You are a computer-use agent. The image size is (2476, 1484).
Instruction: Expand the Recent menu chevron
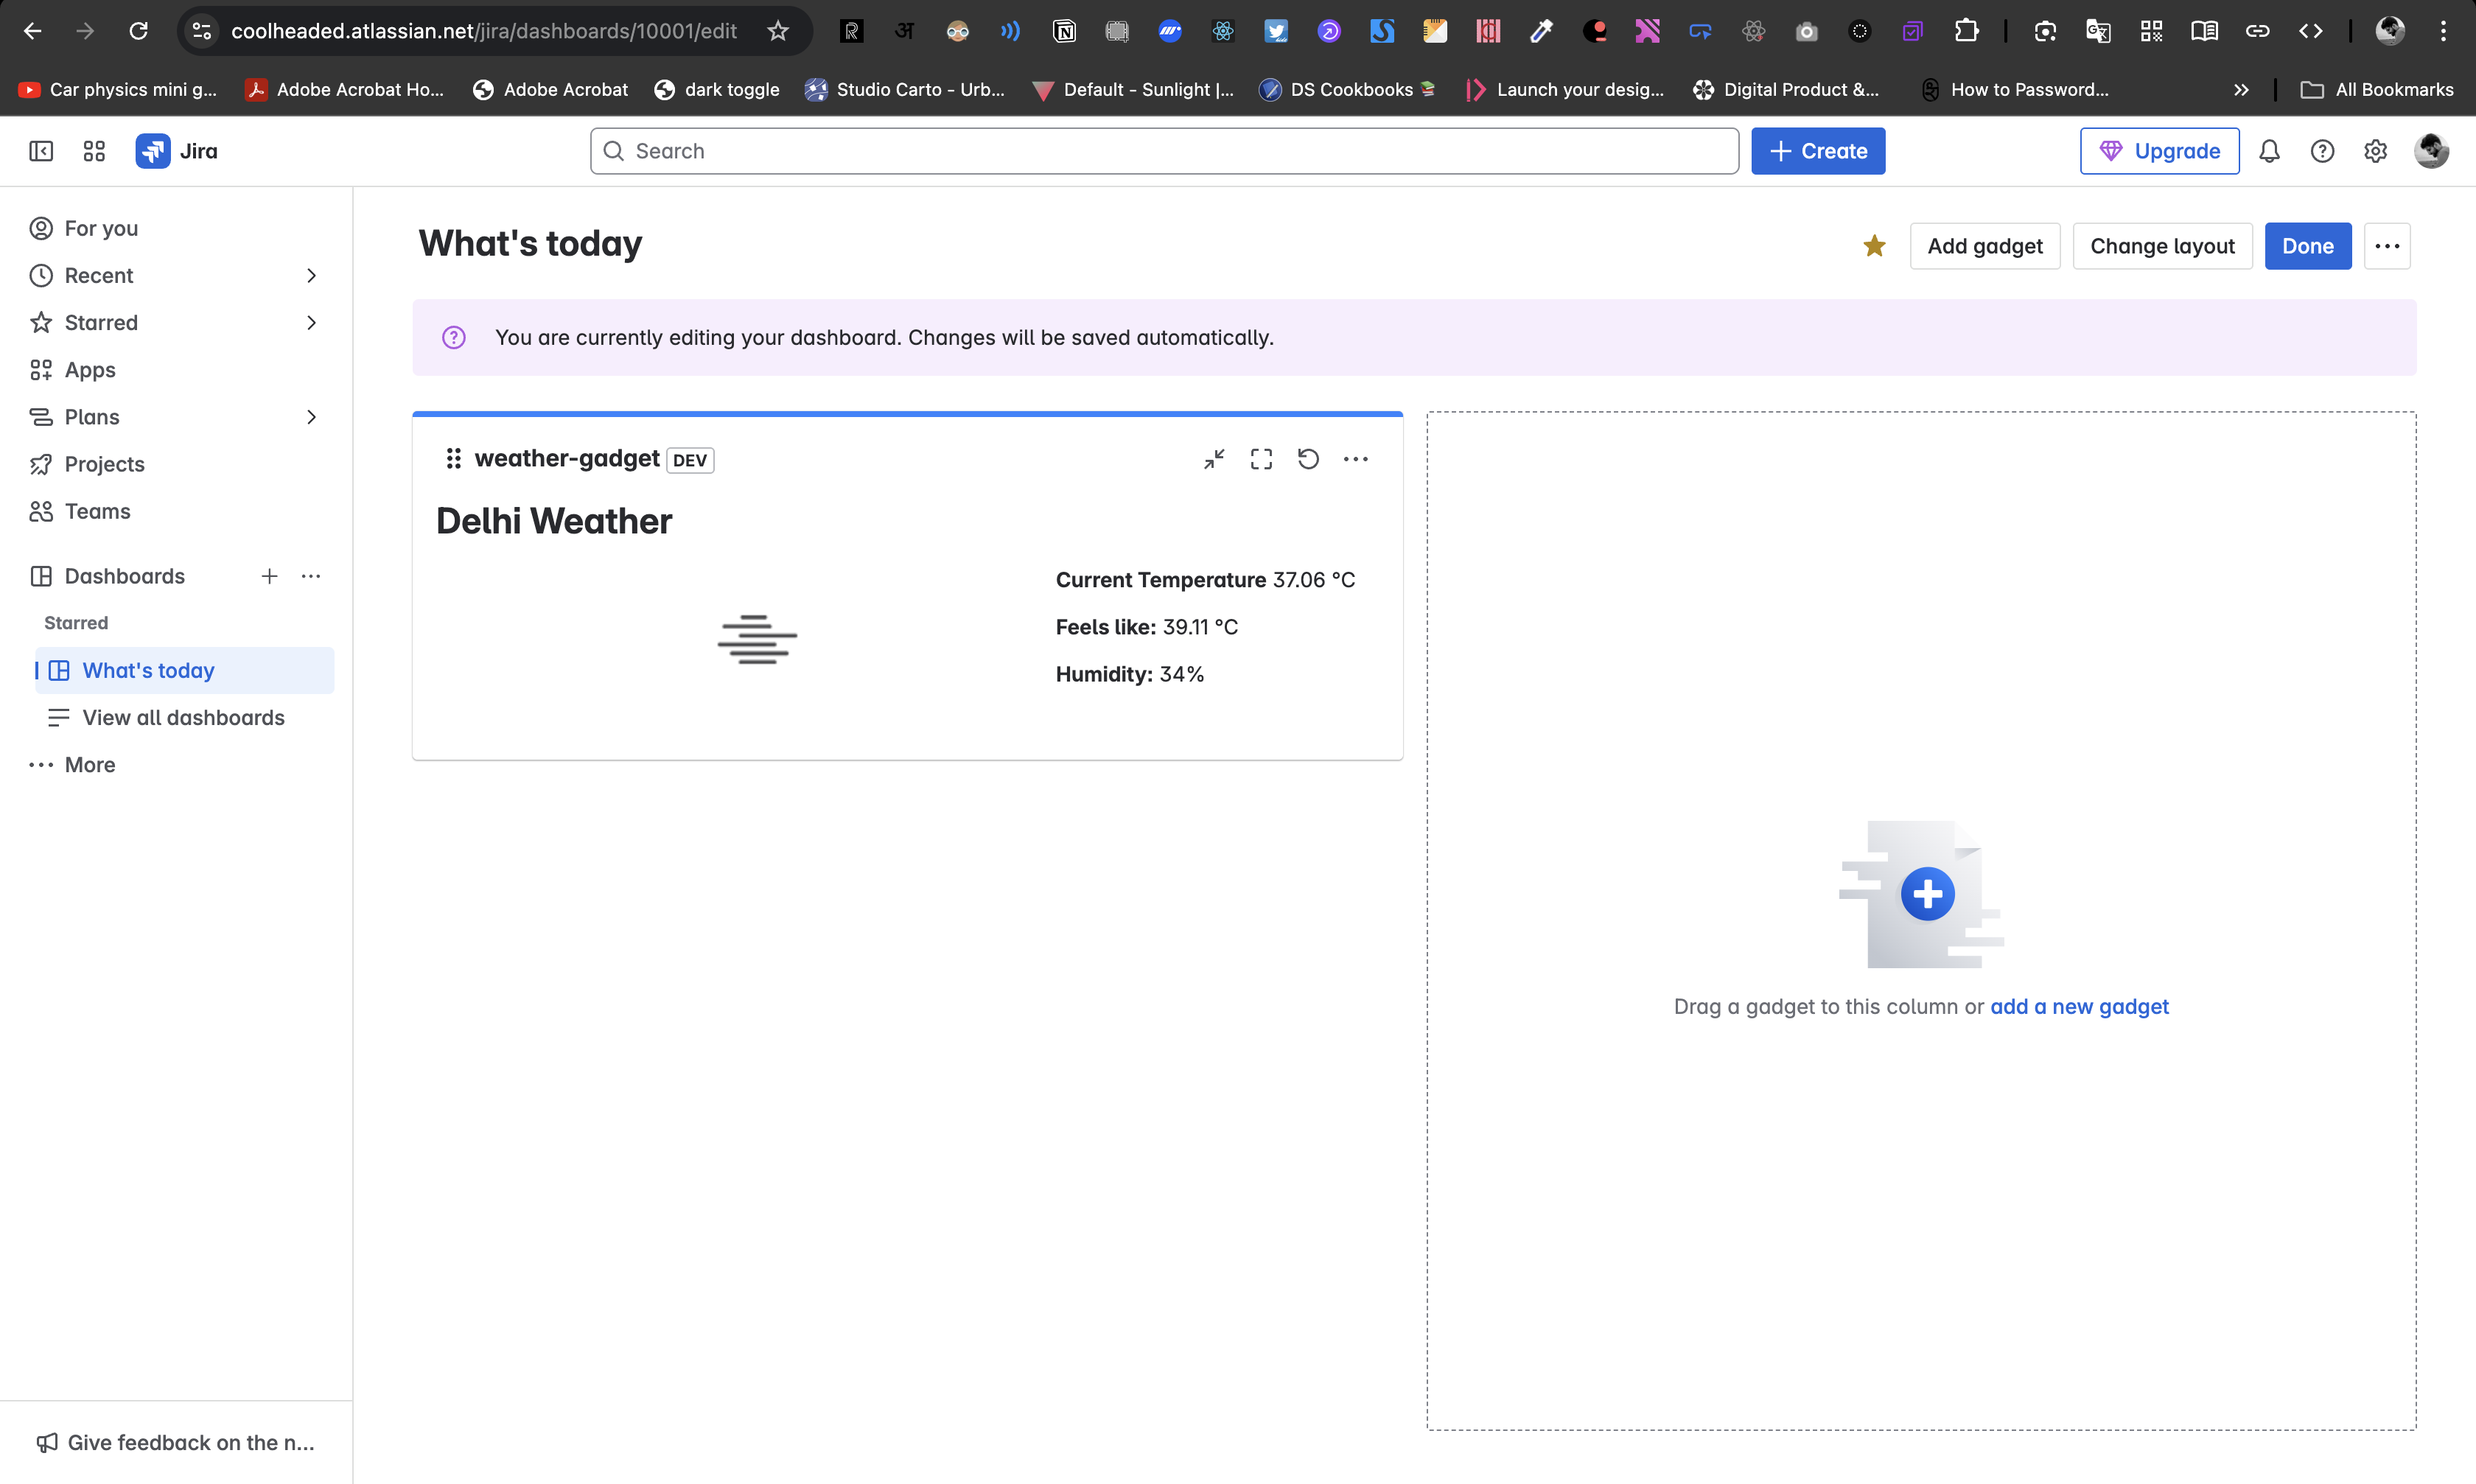point(311,275)
